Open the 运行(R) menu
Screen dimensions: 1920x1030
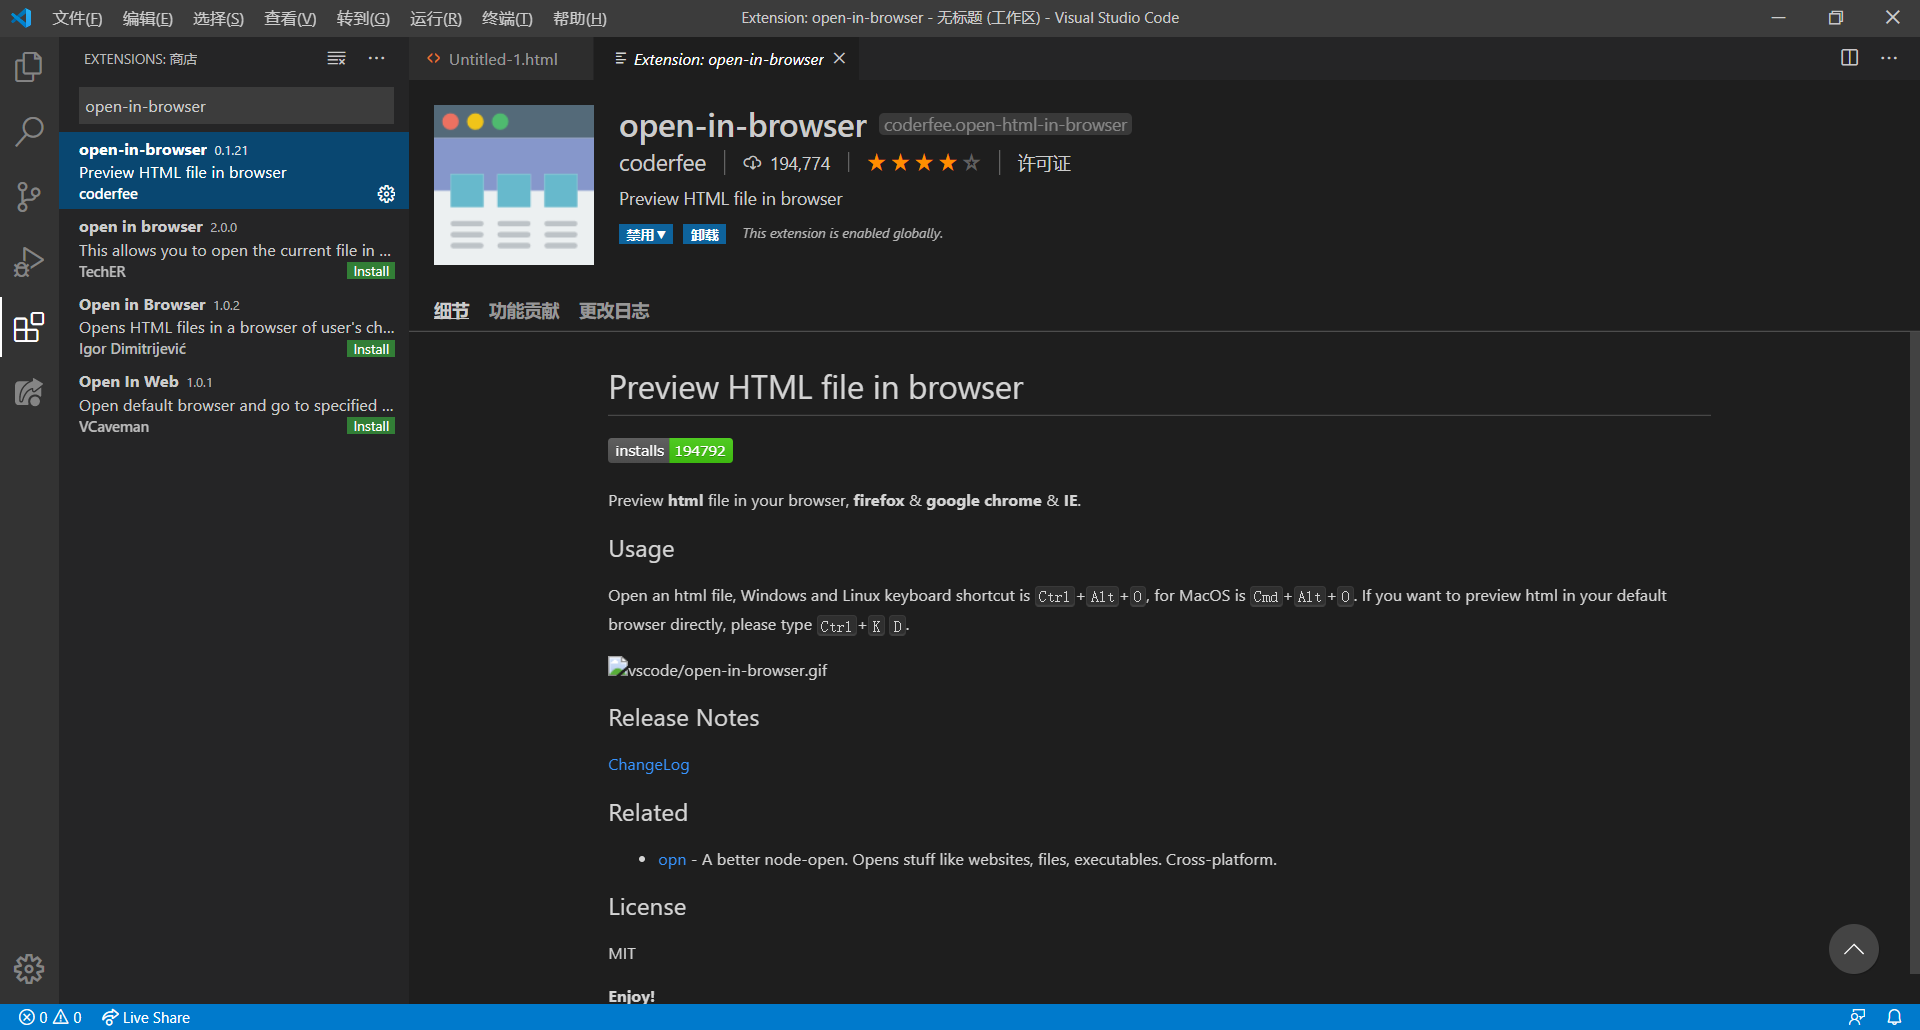click(436, 18)
